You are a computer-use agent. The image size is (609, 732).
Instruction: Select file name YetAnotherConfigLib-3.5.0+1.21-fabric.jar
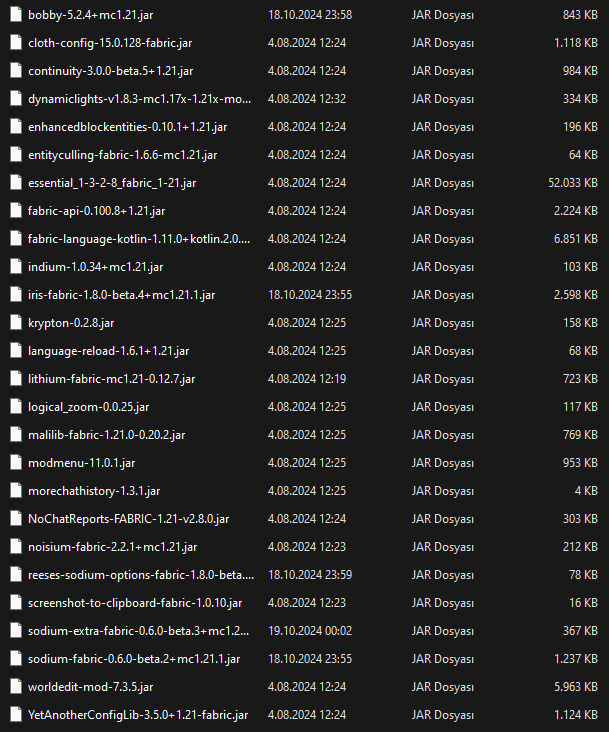pyautogui.click(x=138, y=715)
